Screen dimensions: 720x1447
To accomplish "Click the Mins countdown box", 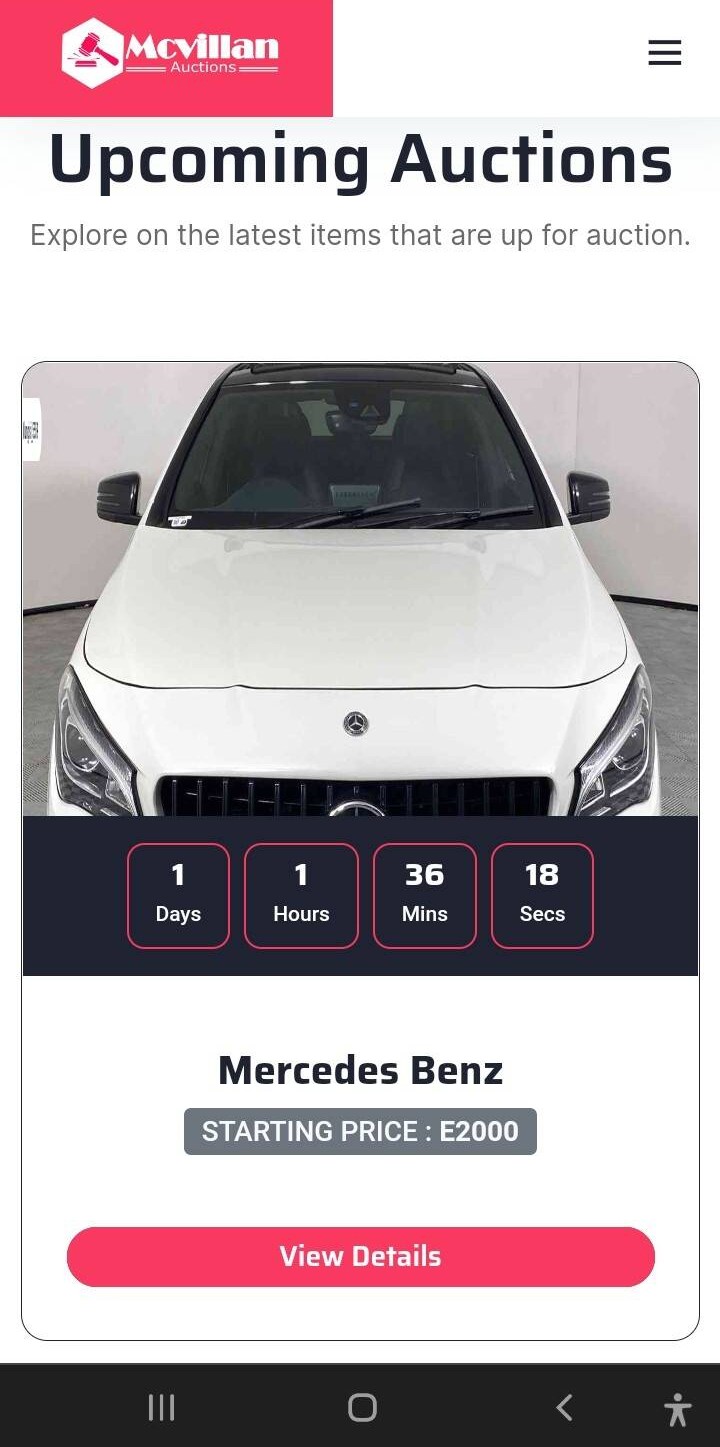I will coord(425,895).
